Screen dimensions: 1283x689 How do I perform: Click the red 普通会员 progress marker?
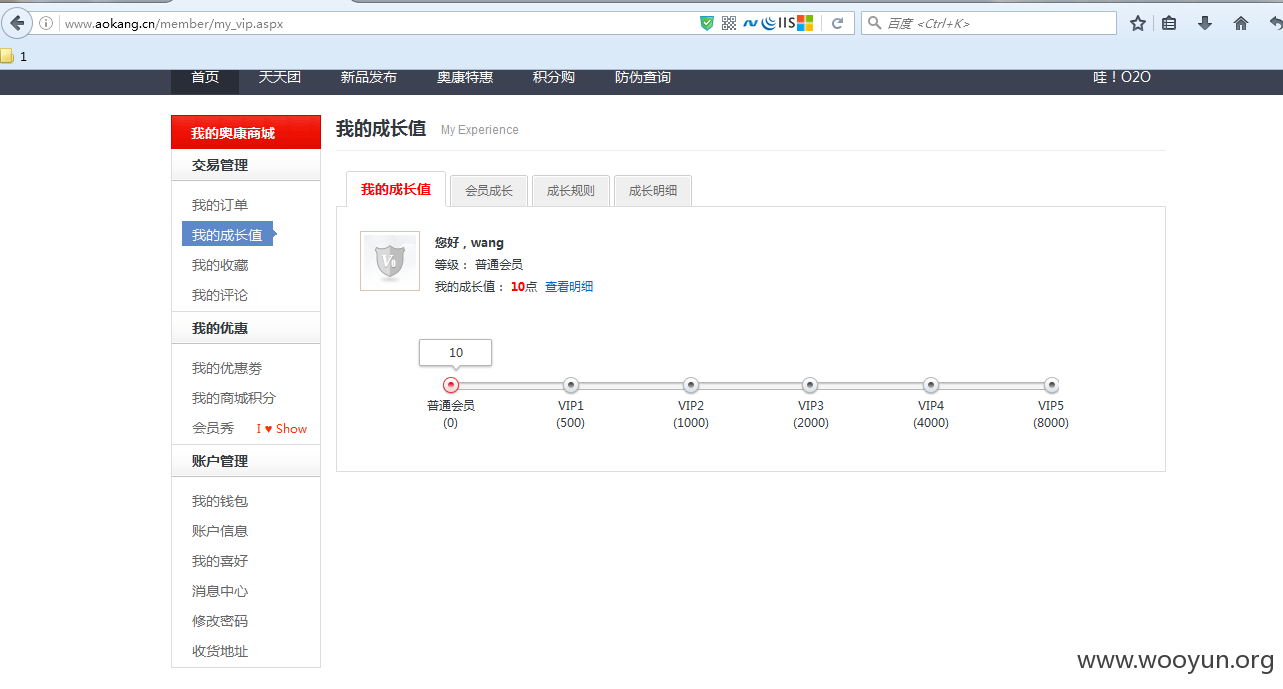point(451,385)
